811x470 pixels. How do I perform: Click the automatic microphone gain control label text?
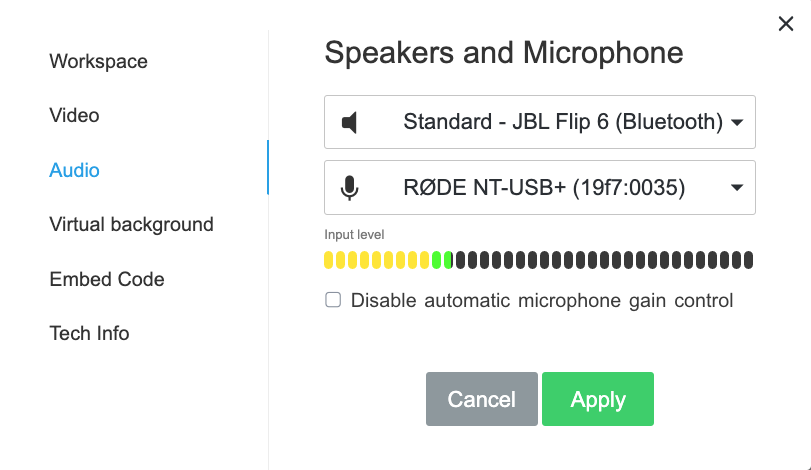[542, 300]
